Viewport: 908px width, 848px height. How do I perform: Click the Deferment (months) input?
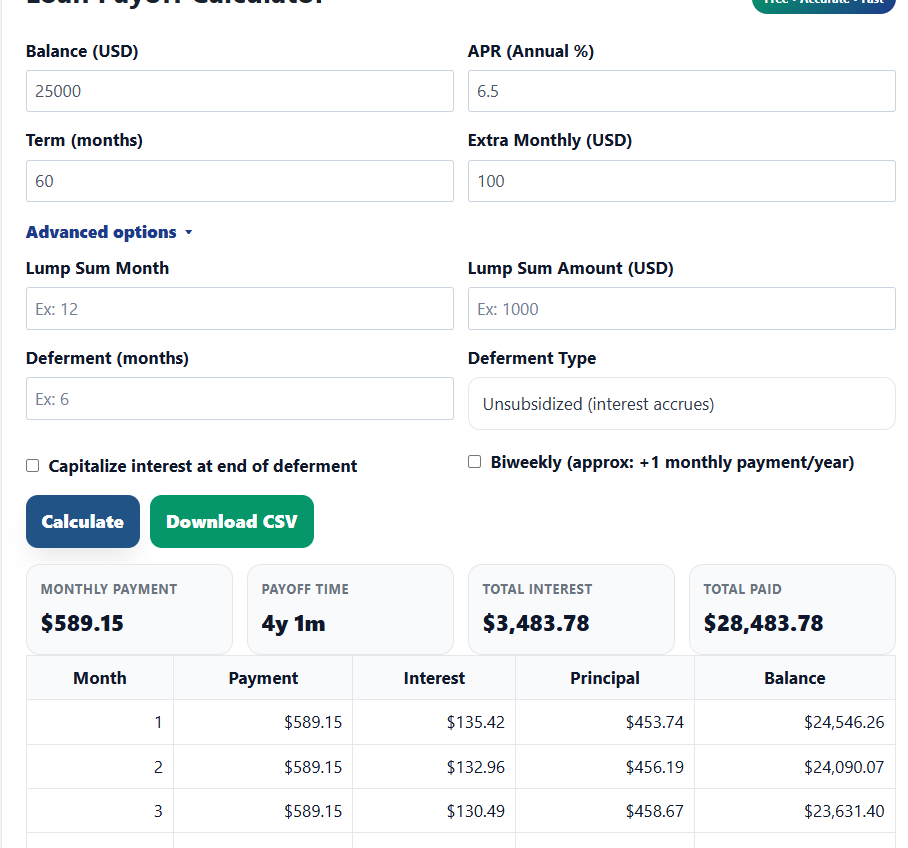coord(239,399)
